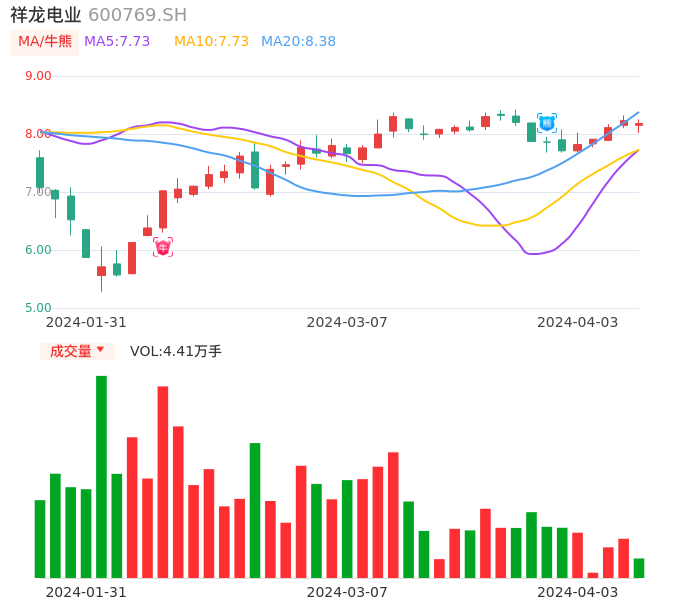Select the tallest green volume bar

(101, 476)
